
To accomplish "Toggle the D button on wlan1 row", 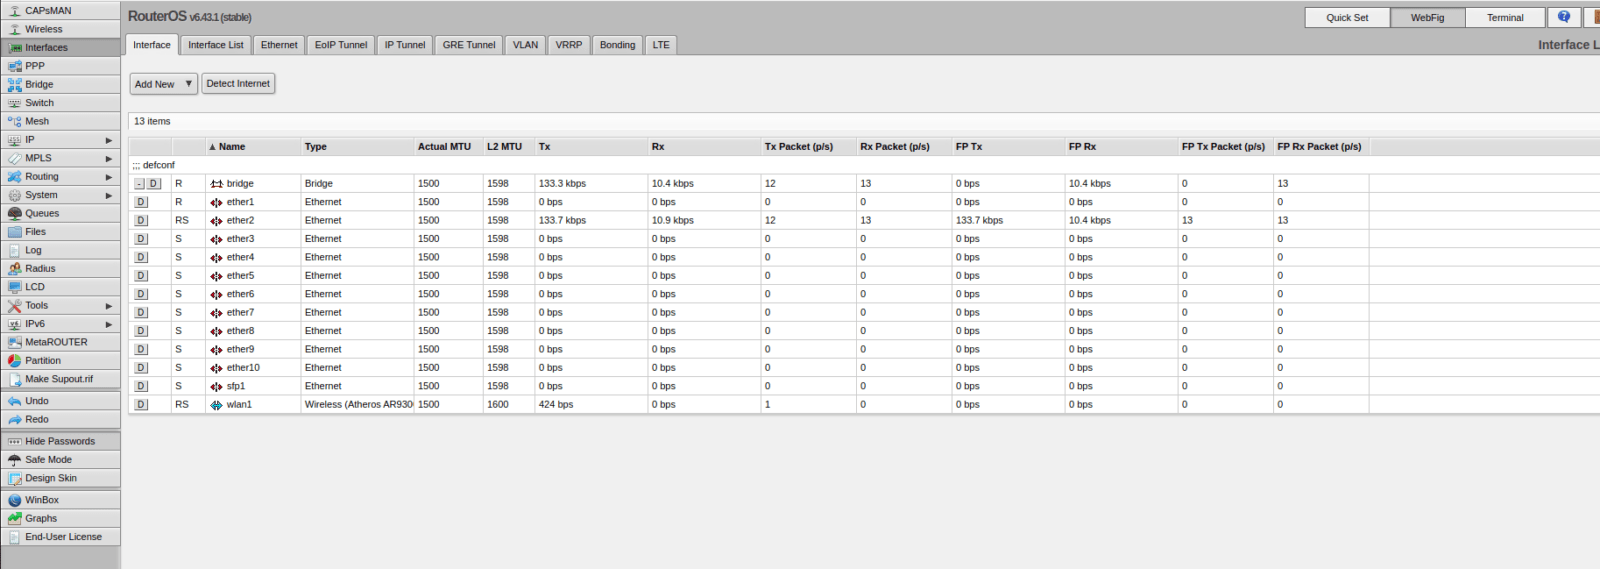I will click(x=141, y=404).
